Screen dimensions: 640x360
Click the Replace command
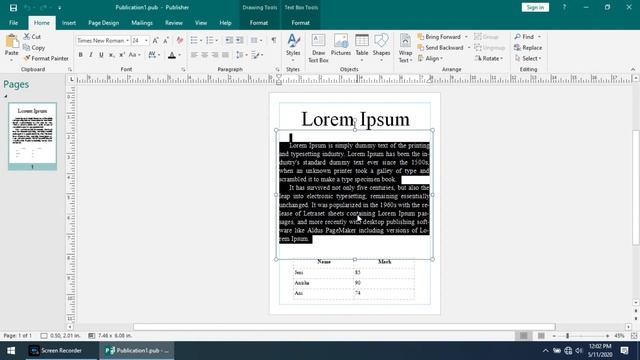528,48
